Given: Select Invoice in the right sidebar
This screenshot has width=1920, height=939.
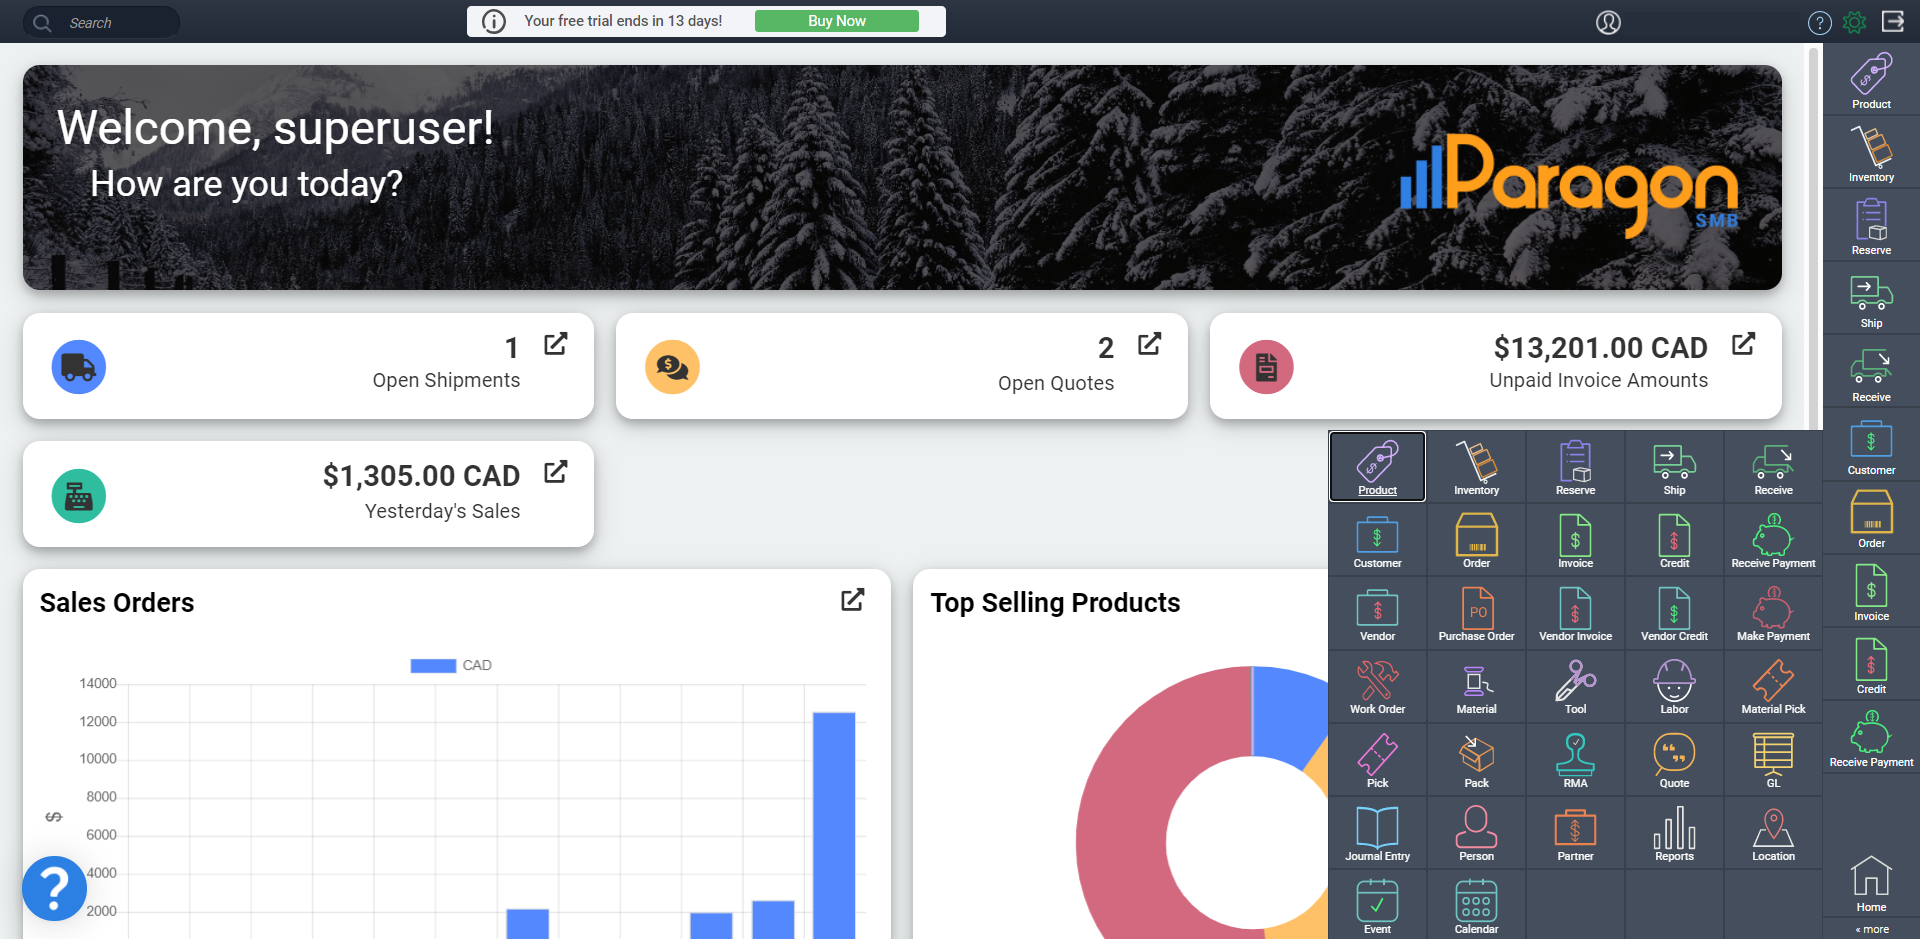Looking at the screenshot, I should (x=1871, y=593).
